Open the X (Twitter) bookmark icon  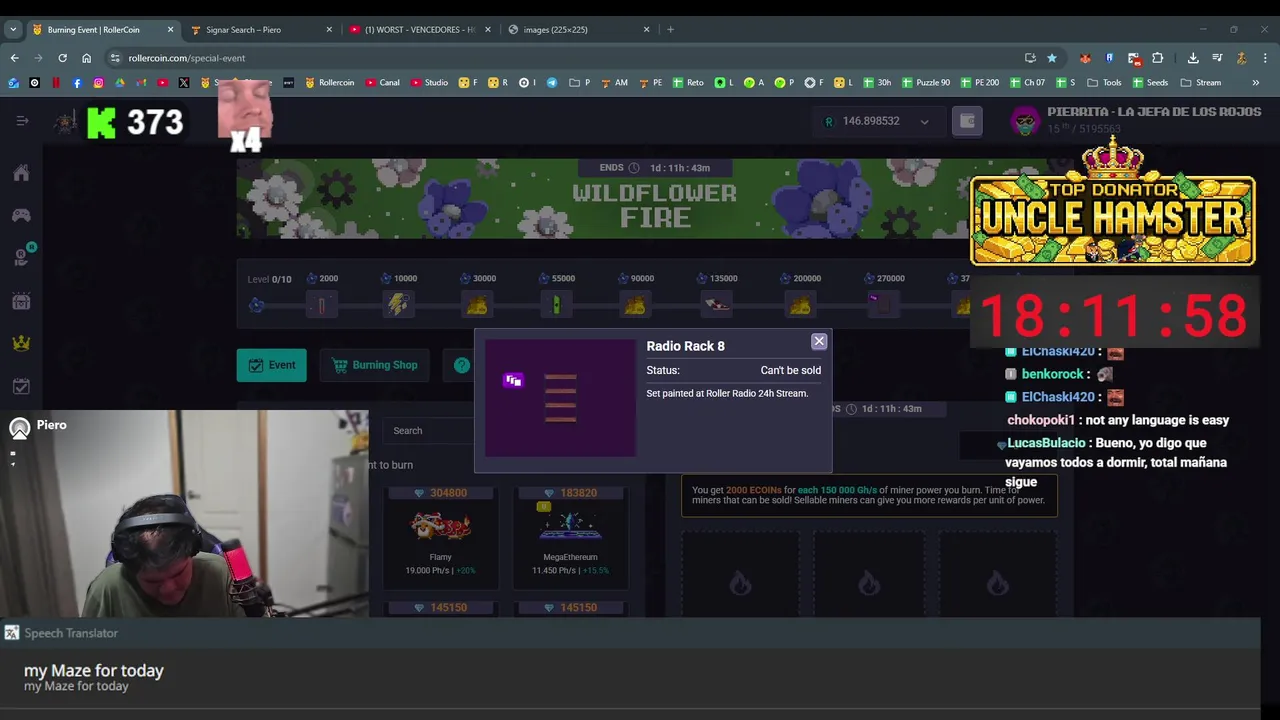pos(184,82)
